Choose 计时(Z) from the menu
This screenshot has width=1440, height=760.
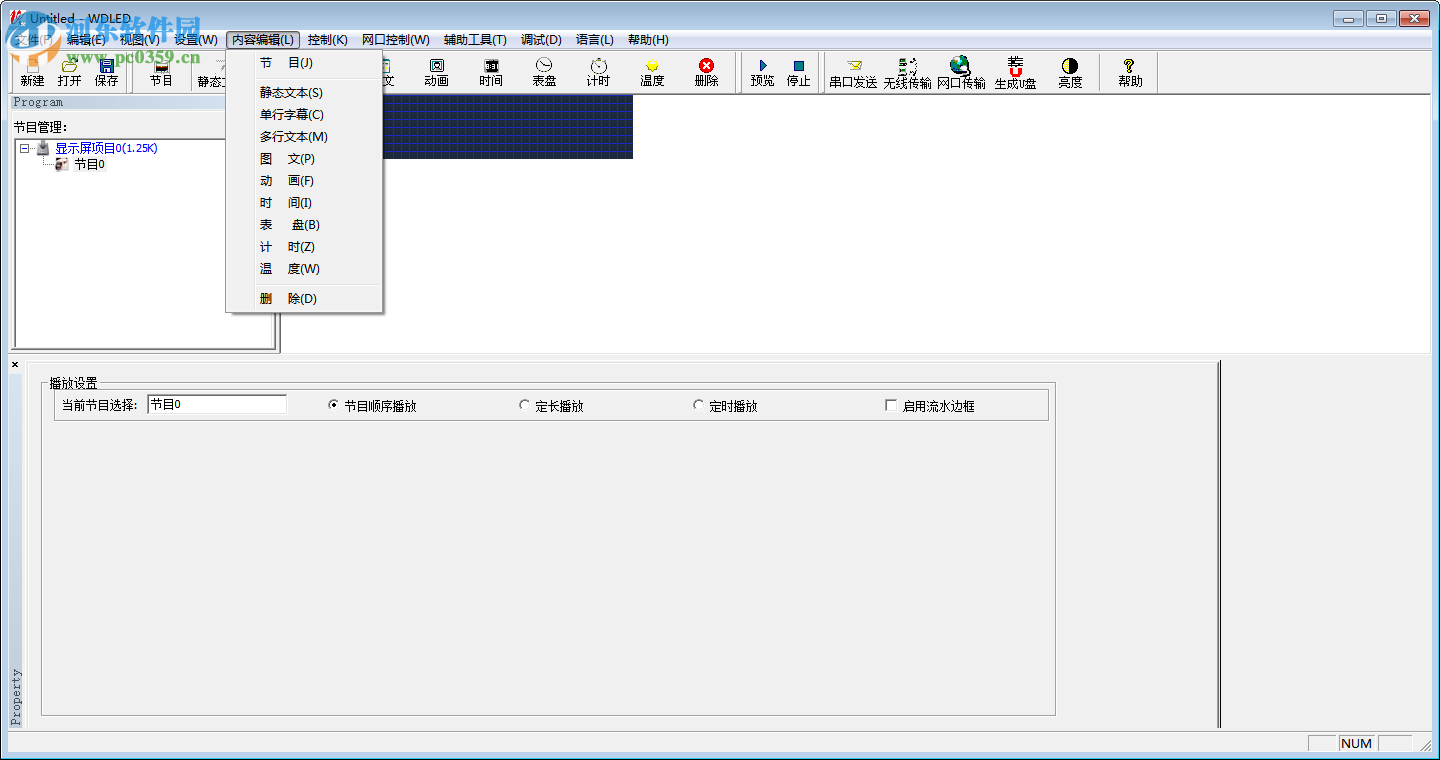[x=305, y=247]
